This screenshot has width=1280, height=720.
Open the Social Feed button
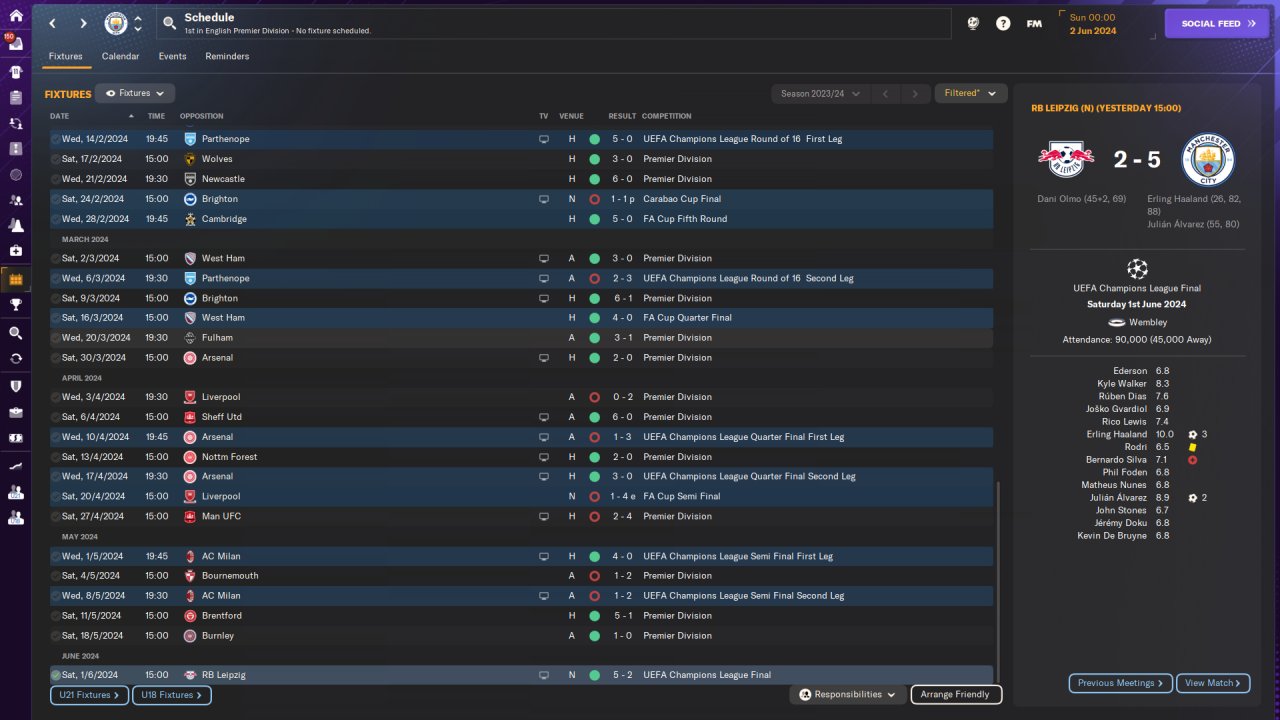[1216, 23]
